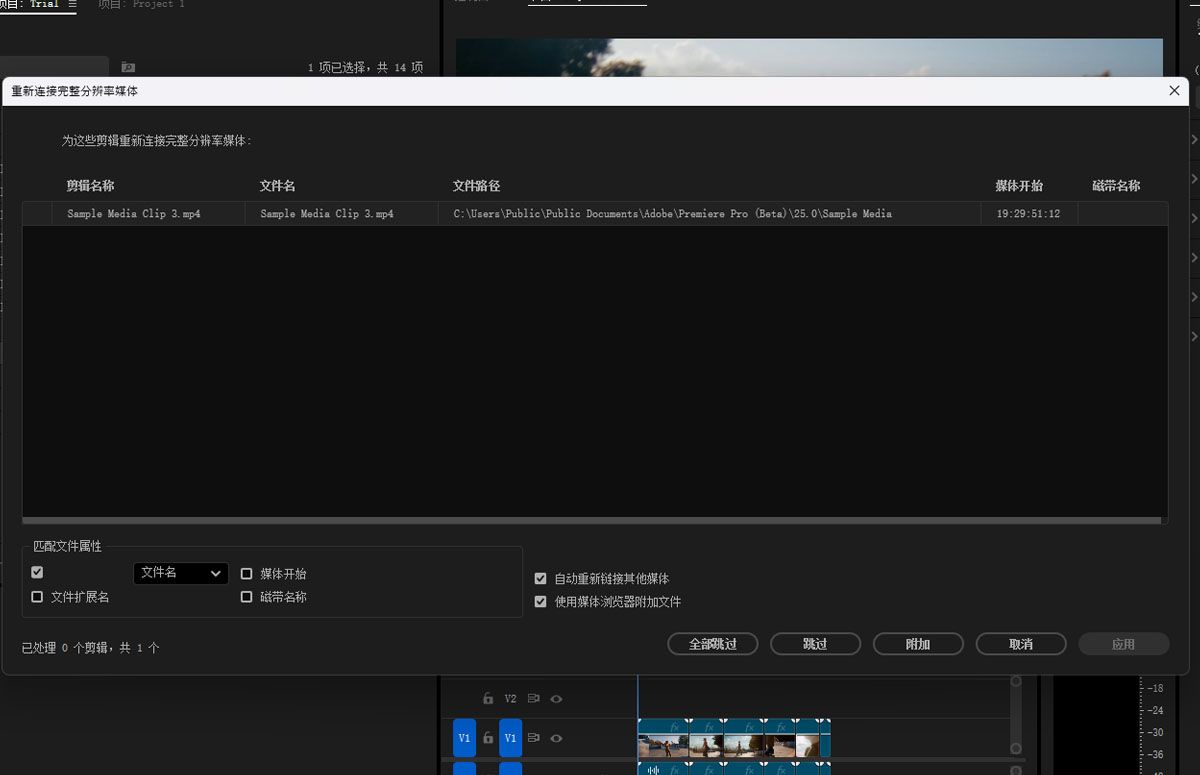Select the first video clip on V1
Image resolution: width=1200 pixels, height=775 pixels.
663,740
